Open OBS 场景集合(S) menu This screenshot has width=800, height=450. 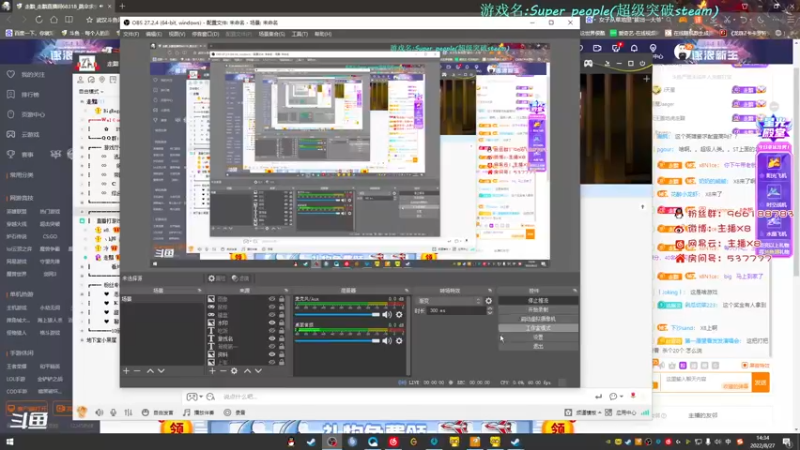pos(271,34)
